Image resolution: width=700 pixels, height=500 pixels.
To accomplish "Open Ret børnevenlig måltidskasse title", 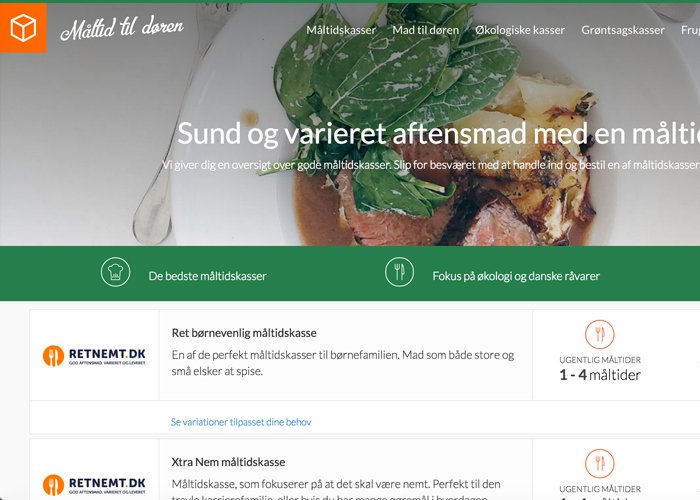I will pos(244,333).
